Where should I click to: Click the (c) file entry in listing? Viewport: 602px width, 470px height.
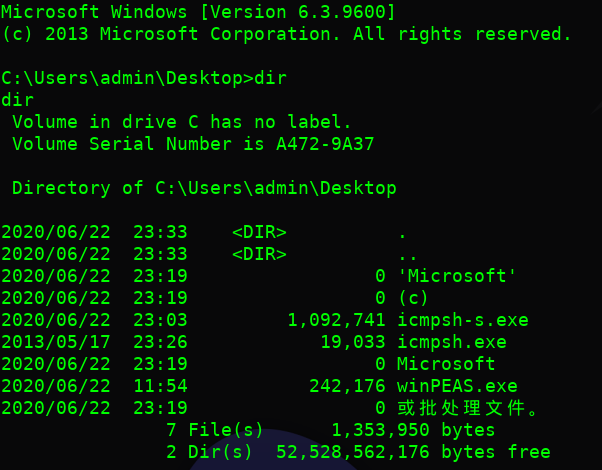(x=413, y=298)
